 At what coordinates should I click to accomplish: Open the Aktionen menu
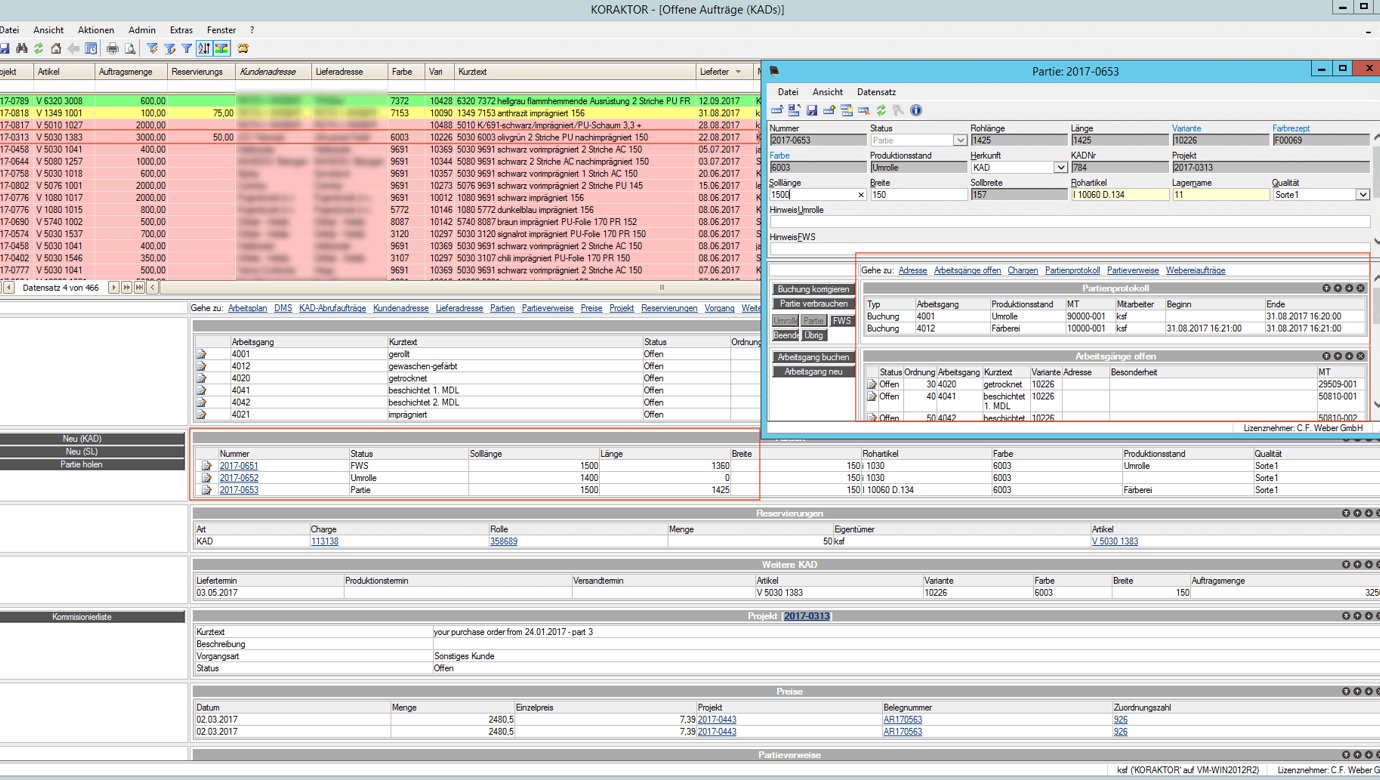tap(95, 31)
